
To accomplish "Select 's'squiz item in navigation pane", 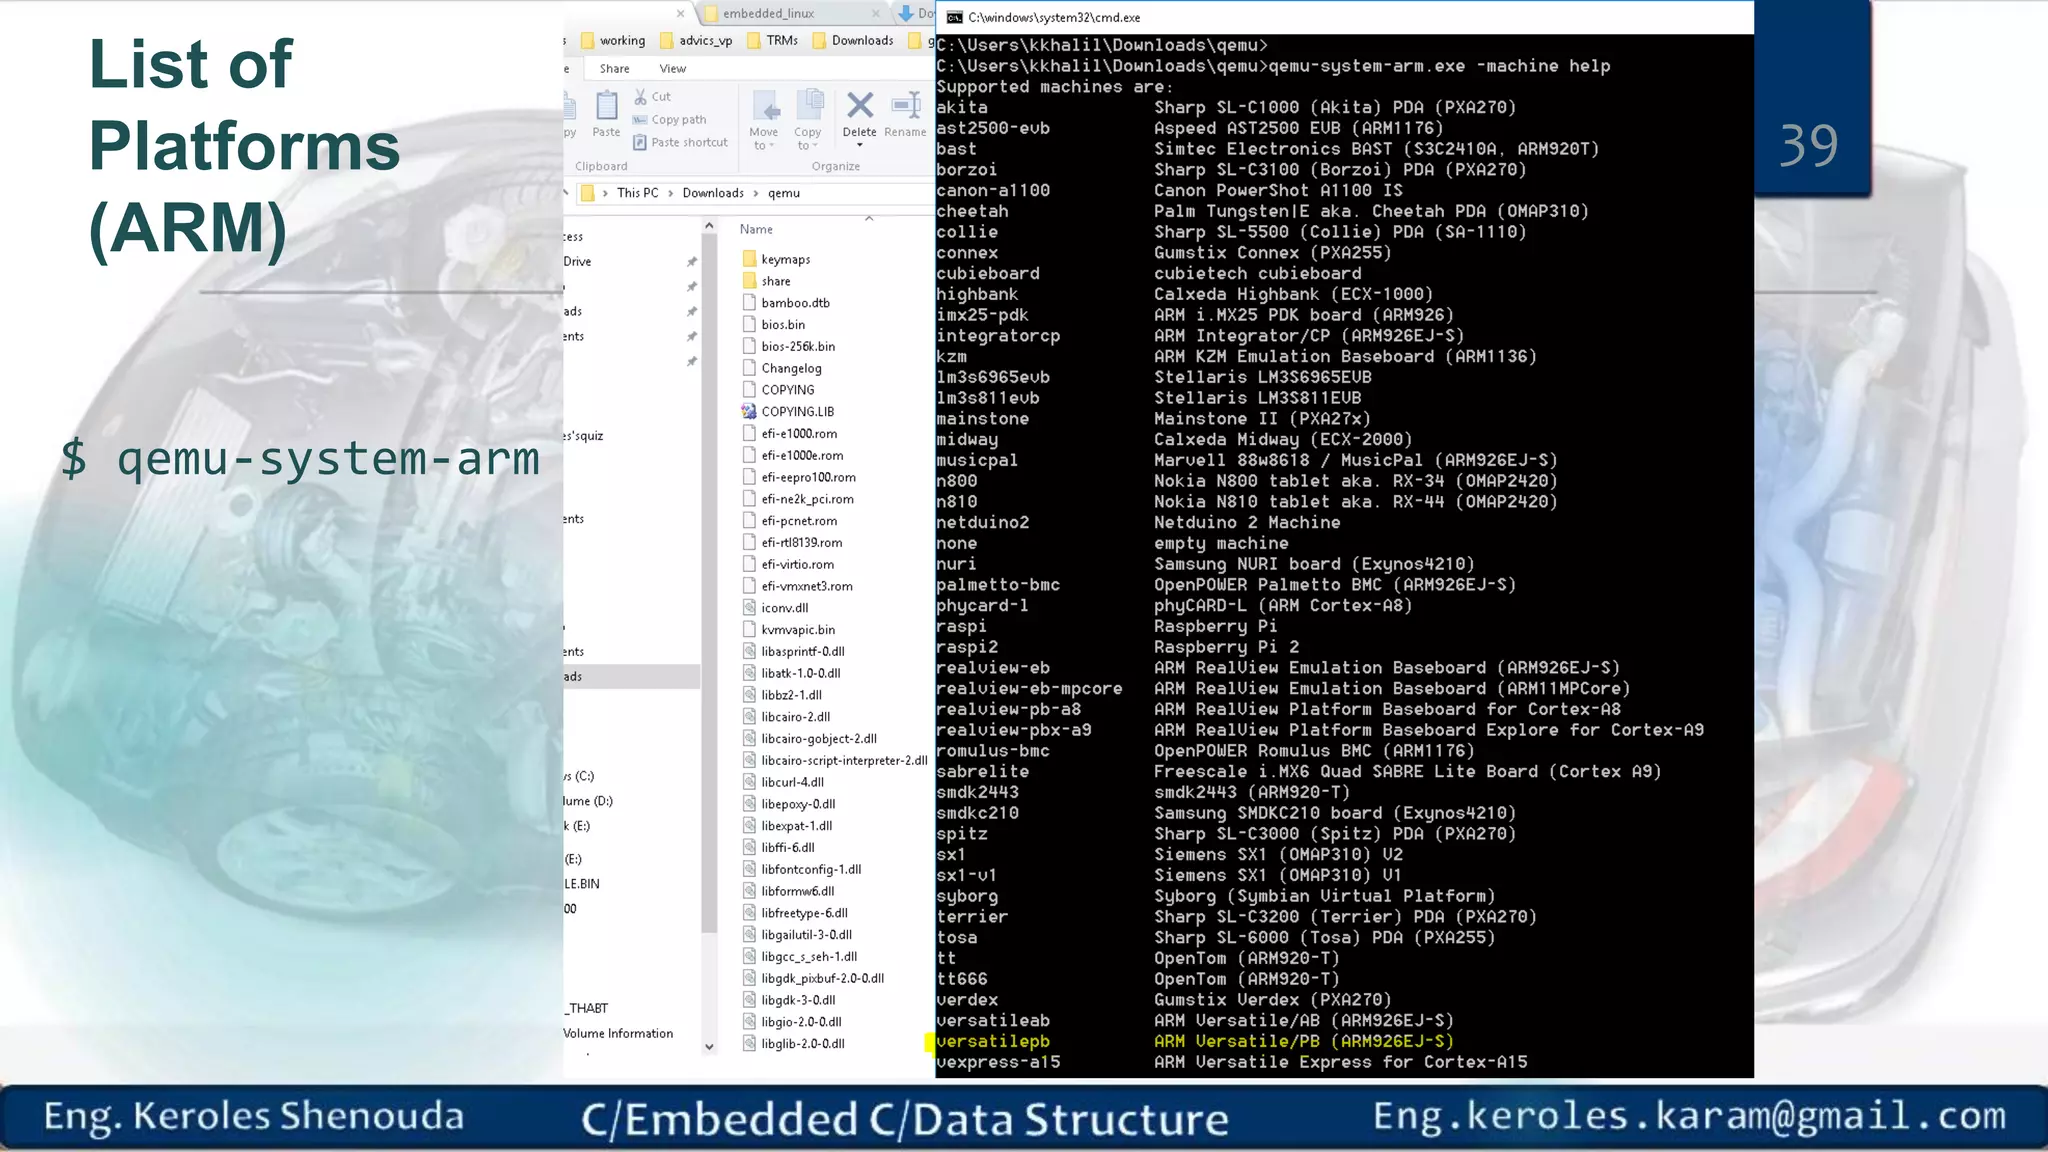I will (584, 436).
